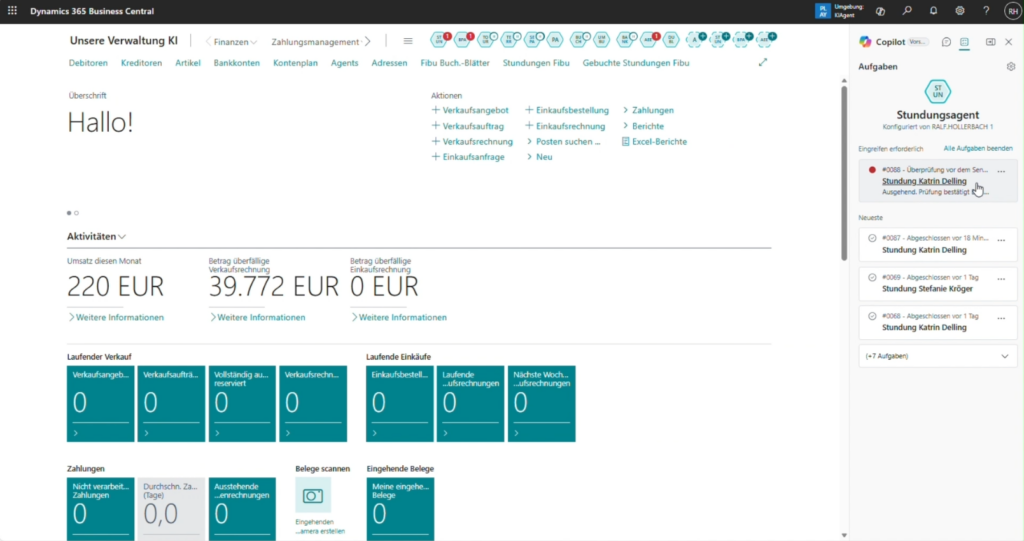1024x541 pixels.
Task: Expand the page with the diagonal arrow icon
Action: (763, 62)
